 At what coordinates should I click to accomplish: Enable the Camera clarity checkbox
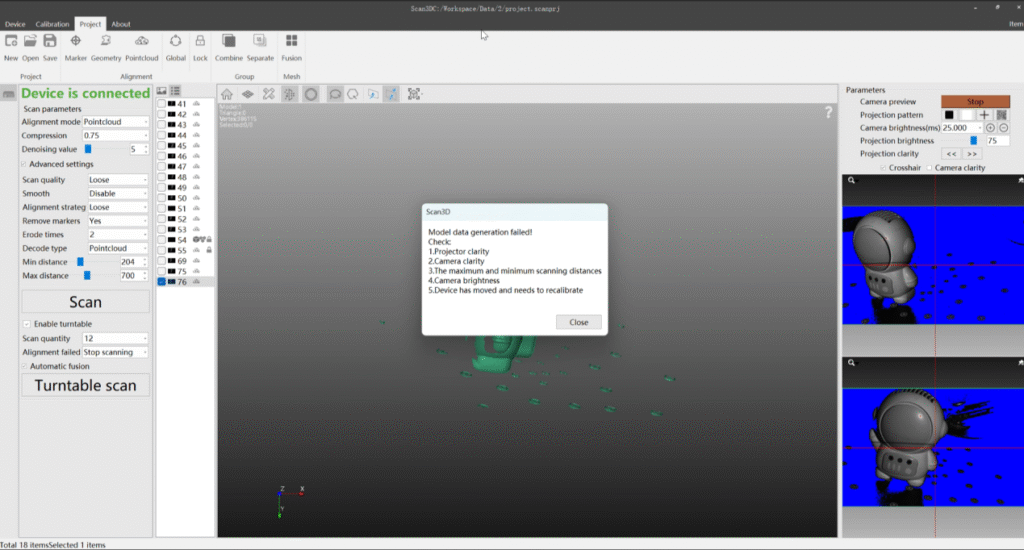[x=929, y=168]
